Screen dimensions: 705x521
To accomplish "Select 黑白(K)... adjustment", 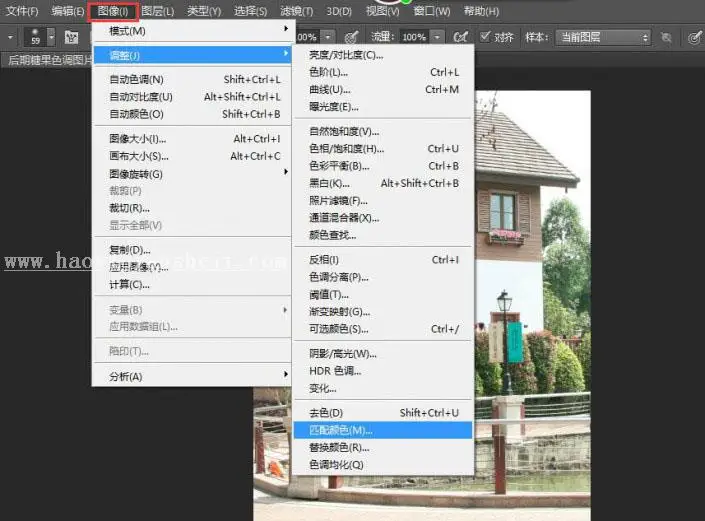I will point(383,183).
